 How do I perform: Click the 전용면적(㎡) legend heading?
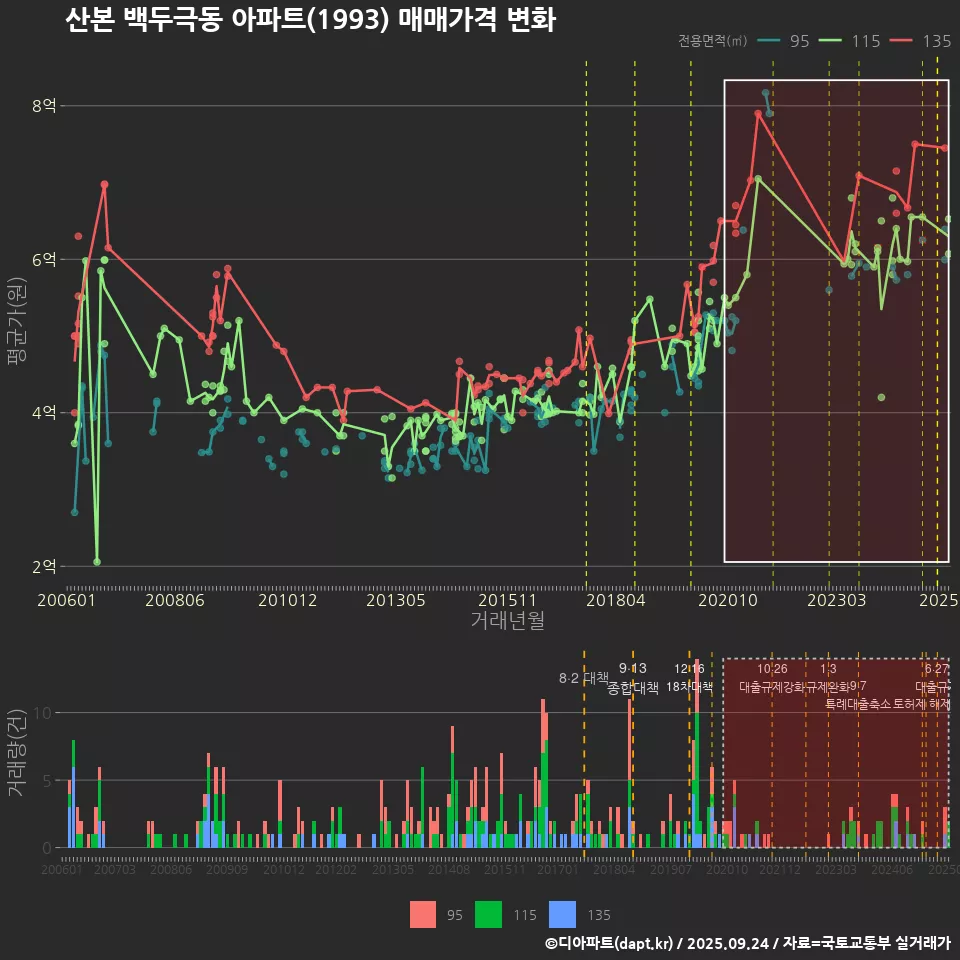click(712, 41)
